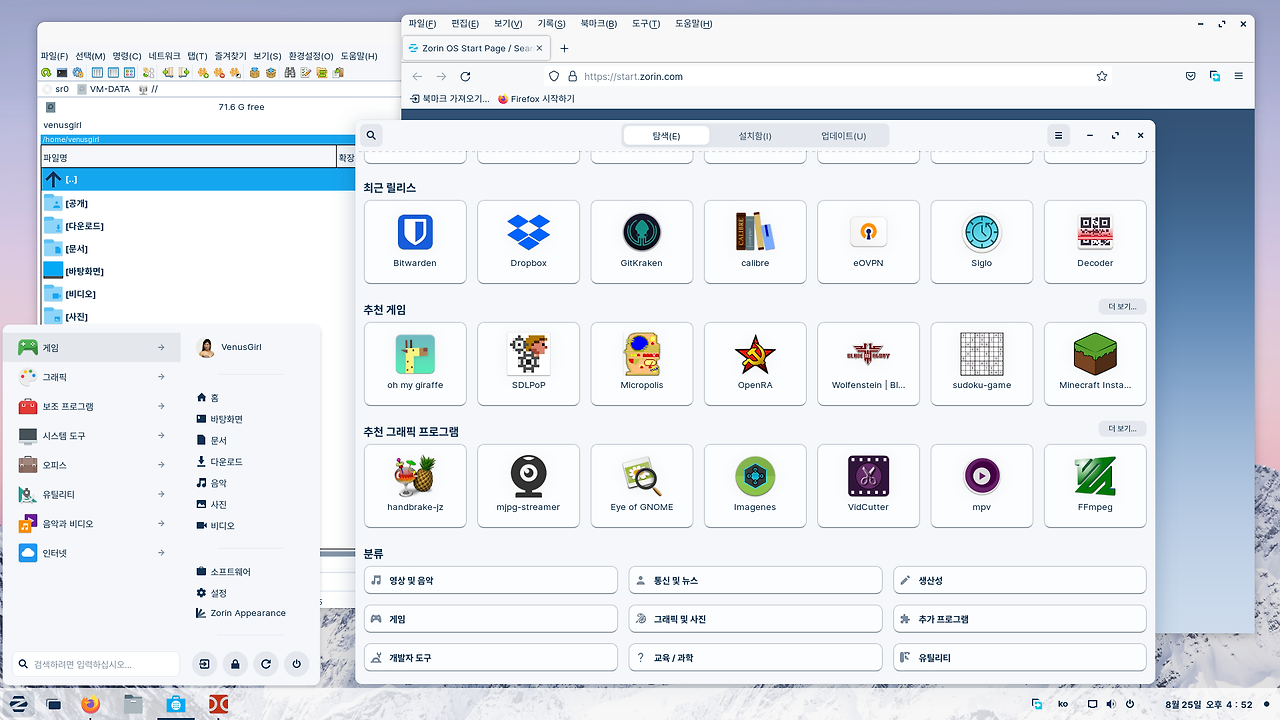Expand the 보조 프로그램 menu category
Viewport: 1280px width, 720px height.
pos(92,406)
